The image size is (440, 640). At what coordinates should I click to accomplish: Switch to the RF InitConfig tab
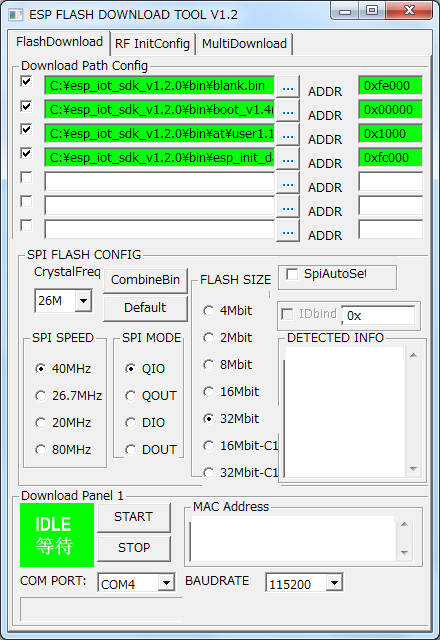coord(152,44)
